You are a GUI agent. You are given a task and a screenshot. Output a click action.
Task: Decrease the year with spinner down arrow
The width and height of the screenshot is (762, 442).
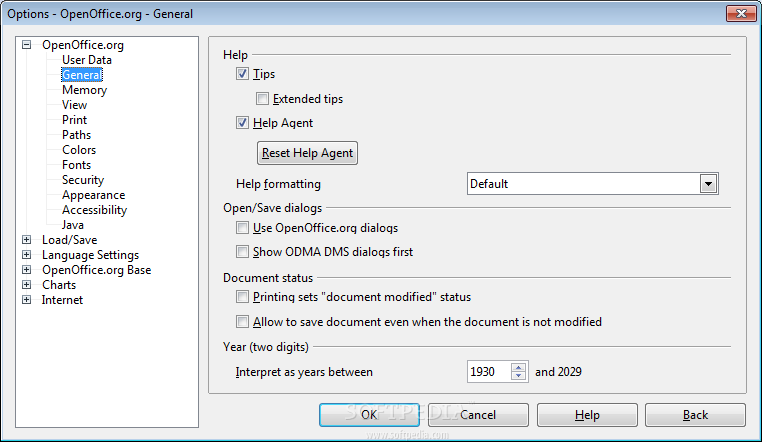(519, 376)
